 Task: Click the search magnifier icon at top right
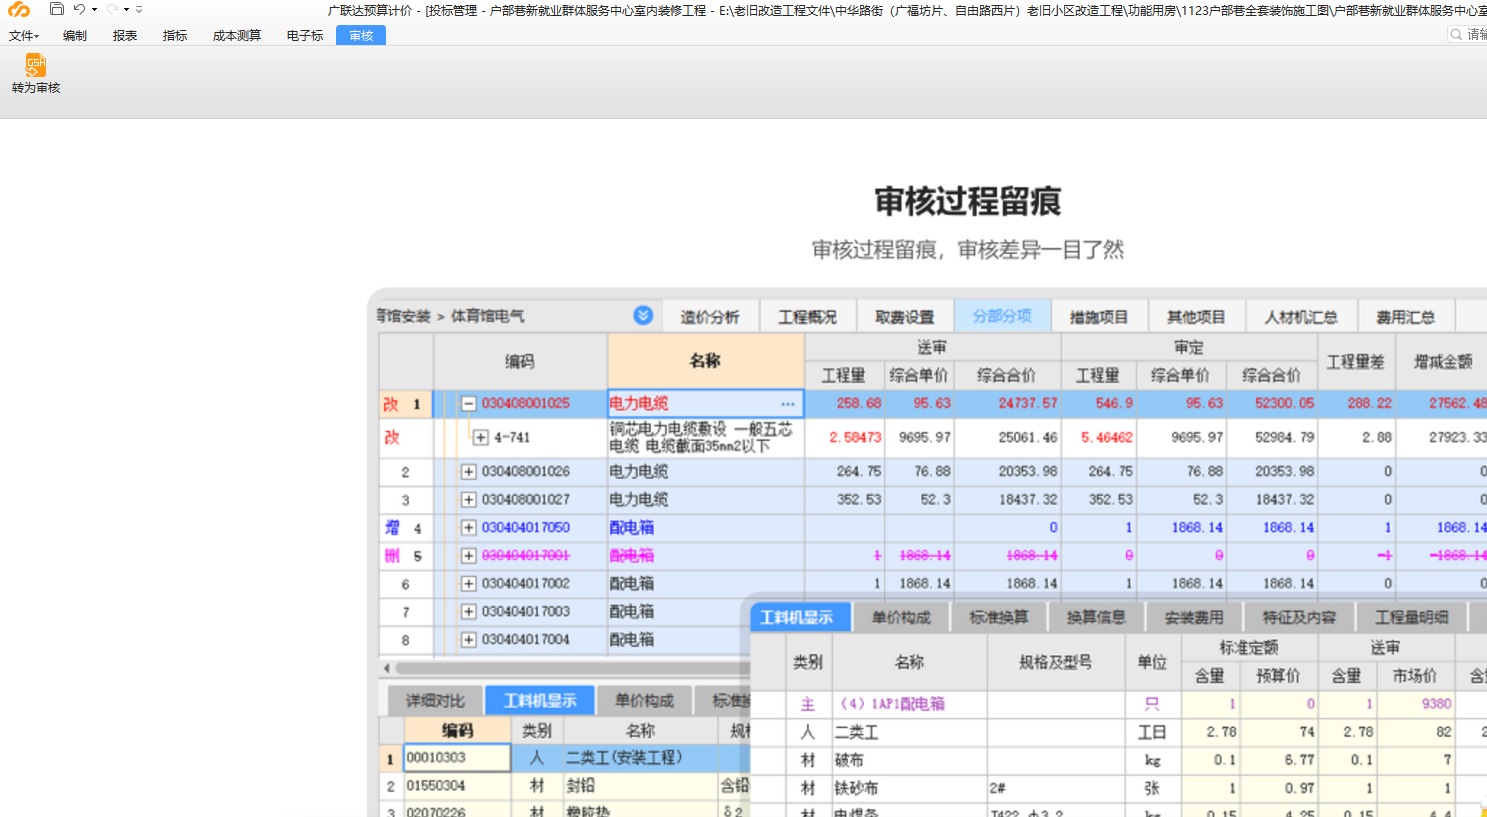[x=1456, y=35]
